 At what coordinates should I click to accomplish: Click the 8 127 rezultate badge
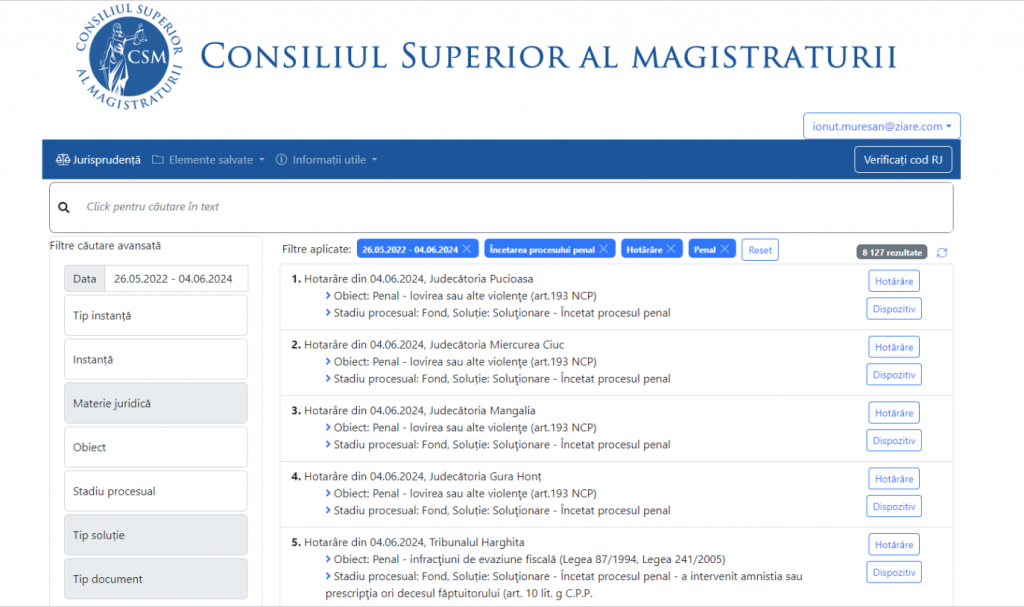[891, 252]
